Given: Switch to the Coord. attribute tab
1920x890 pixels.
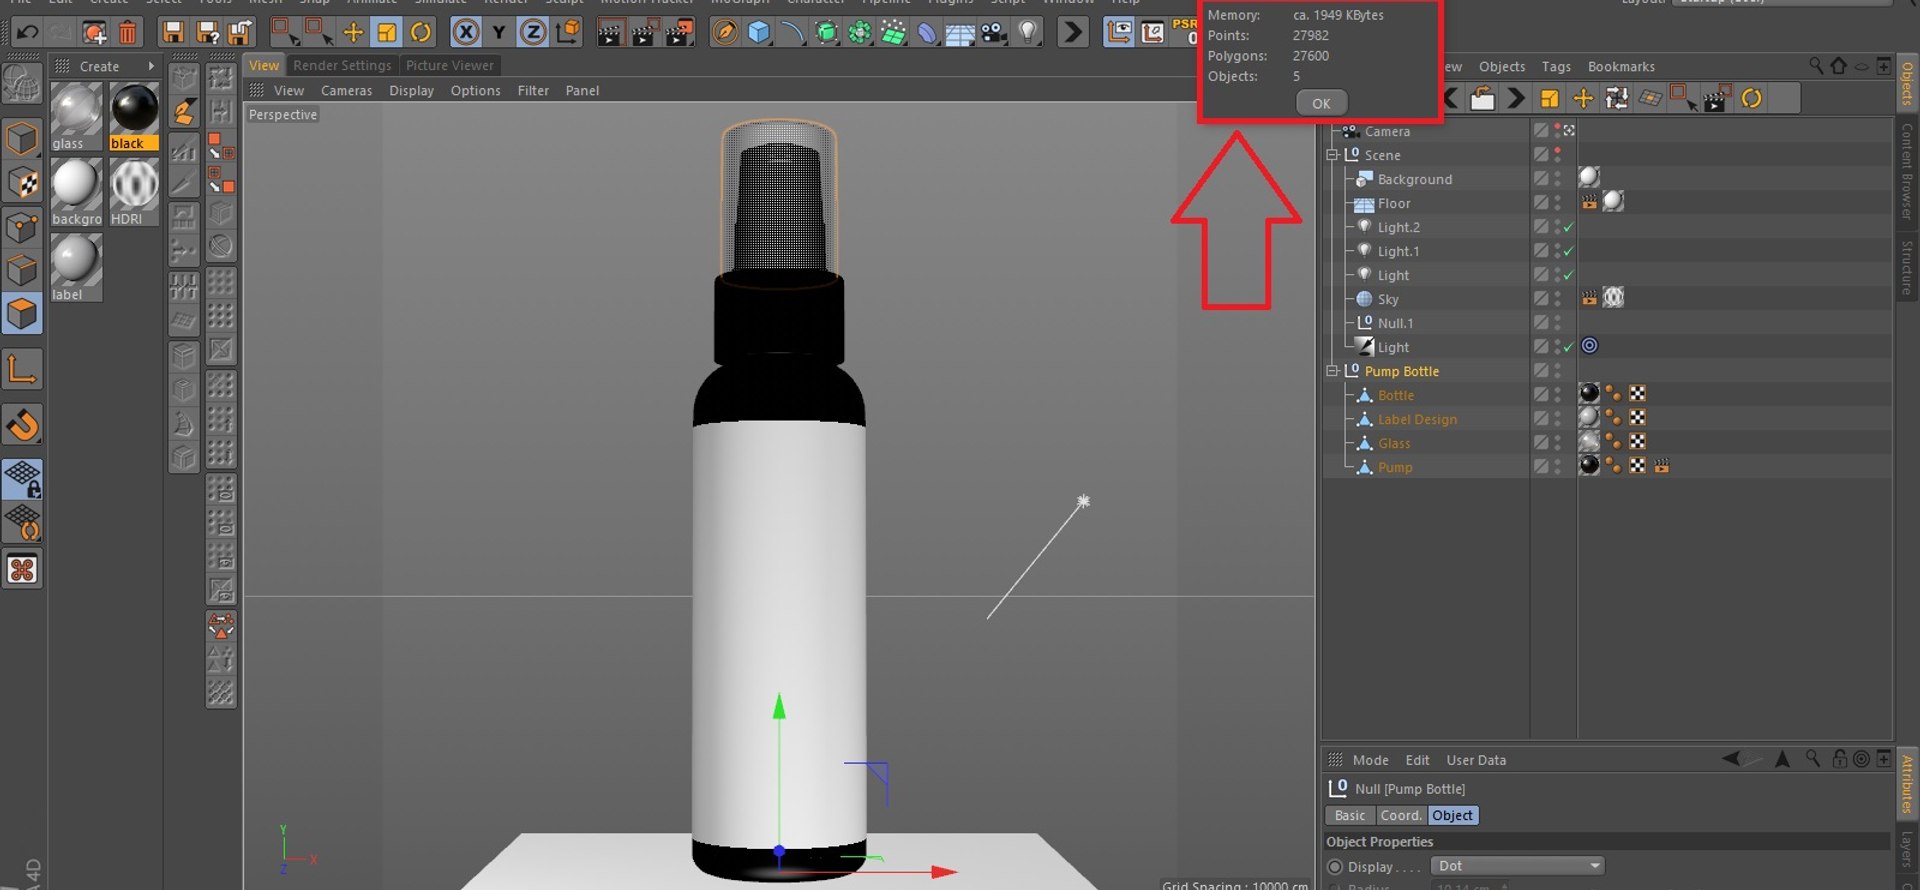Looking at the screenshot, I should [x=1401, y=816].
